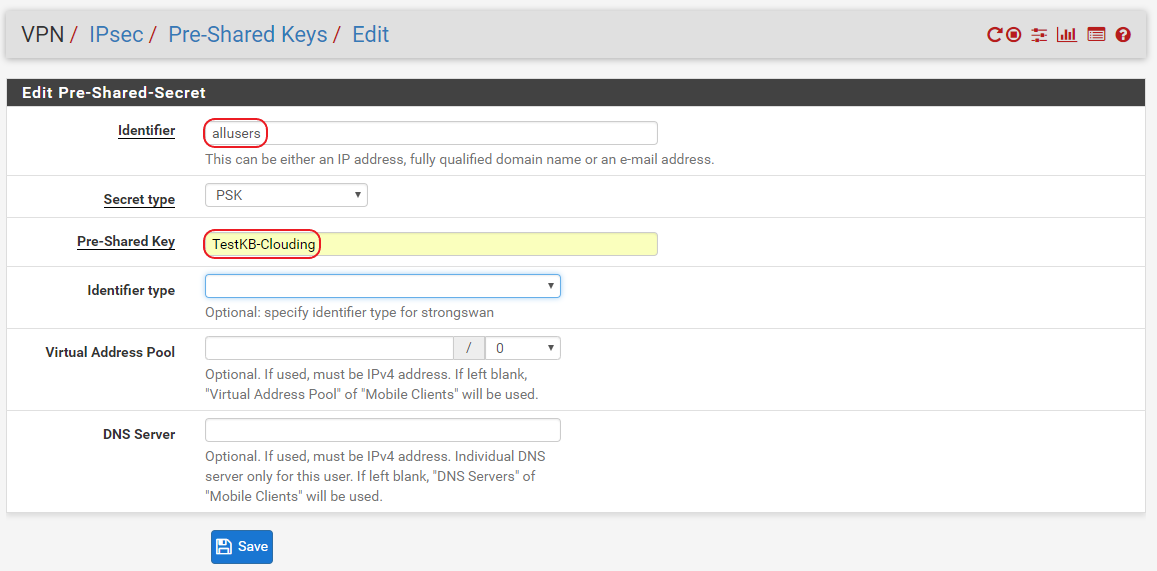Focus the DNS Server input field

[x=383, y=430]
